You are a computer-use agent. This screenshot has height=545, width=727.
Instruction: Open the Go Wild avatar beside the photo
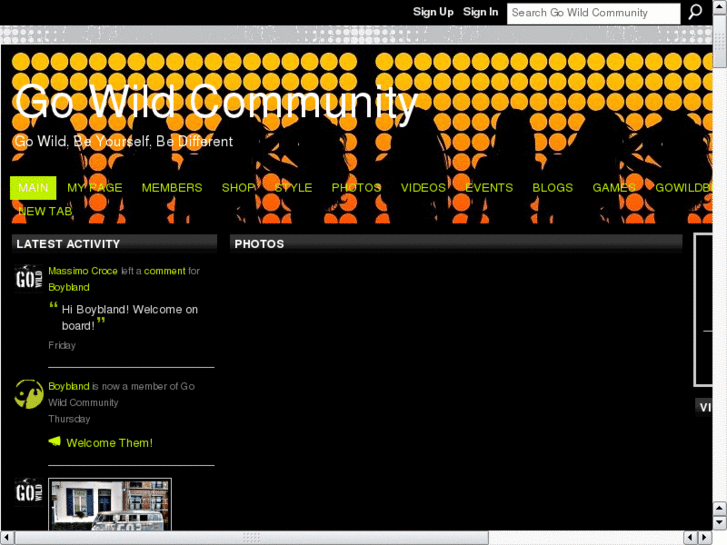coord(29,492)
